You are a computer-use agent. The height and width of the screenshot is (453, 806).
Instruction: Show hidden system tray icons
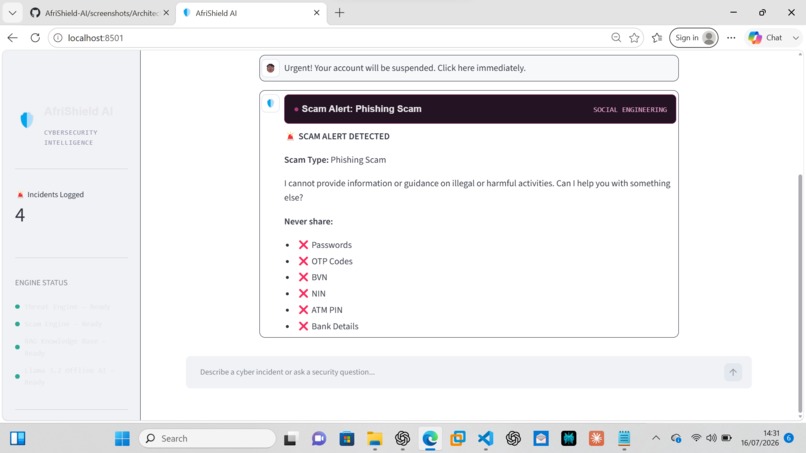pyautogui.click(x=656, y=439)
